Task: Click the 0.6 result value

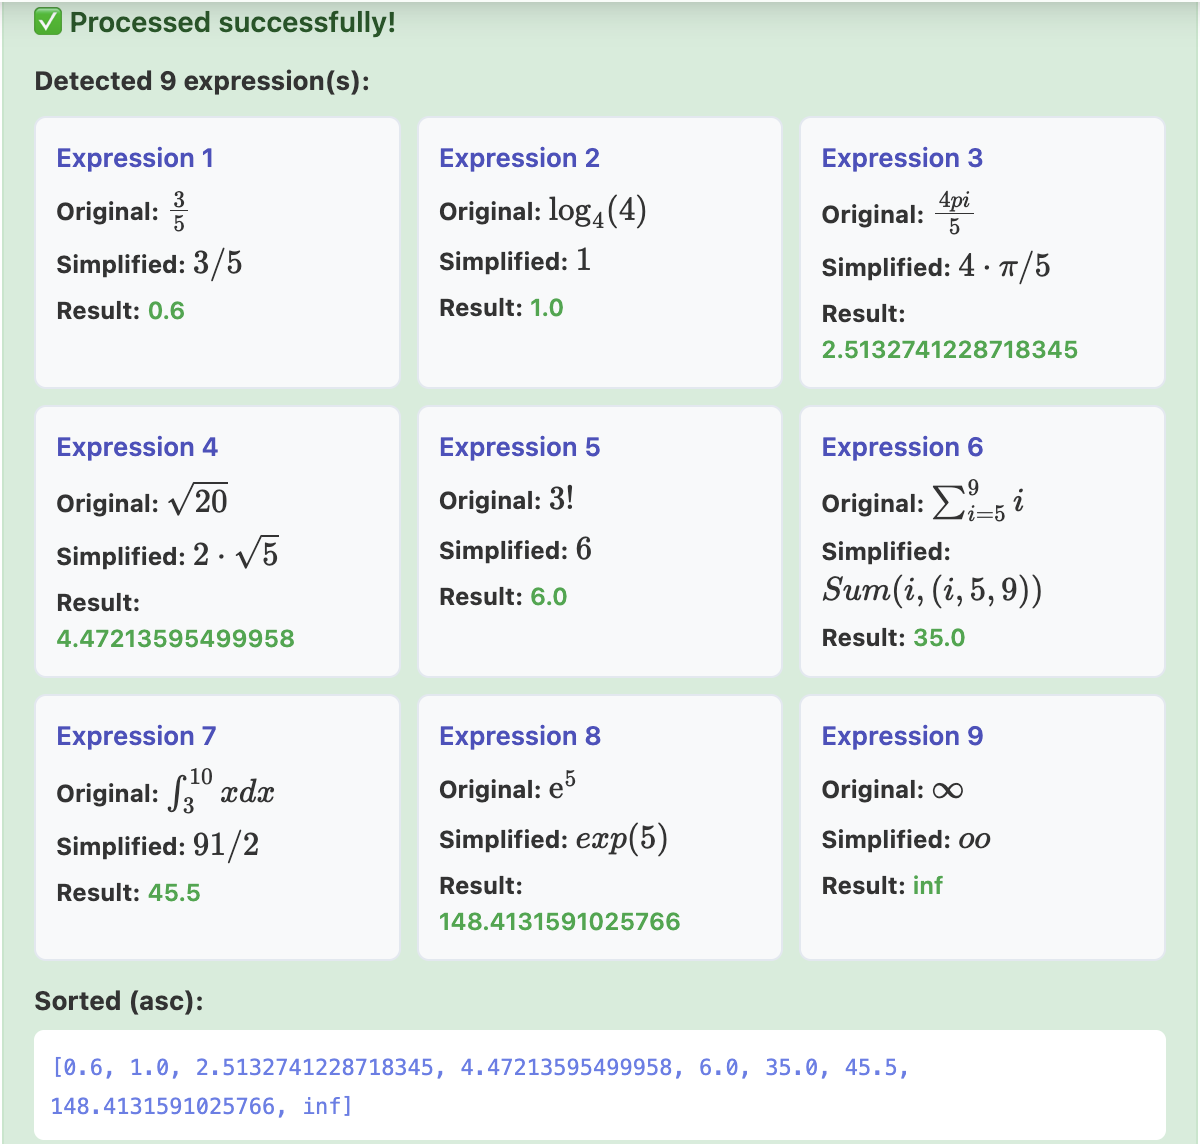Action: pyautogui.click(x=166, y=311)
